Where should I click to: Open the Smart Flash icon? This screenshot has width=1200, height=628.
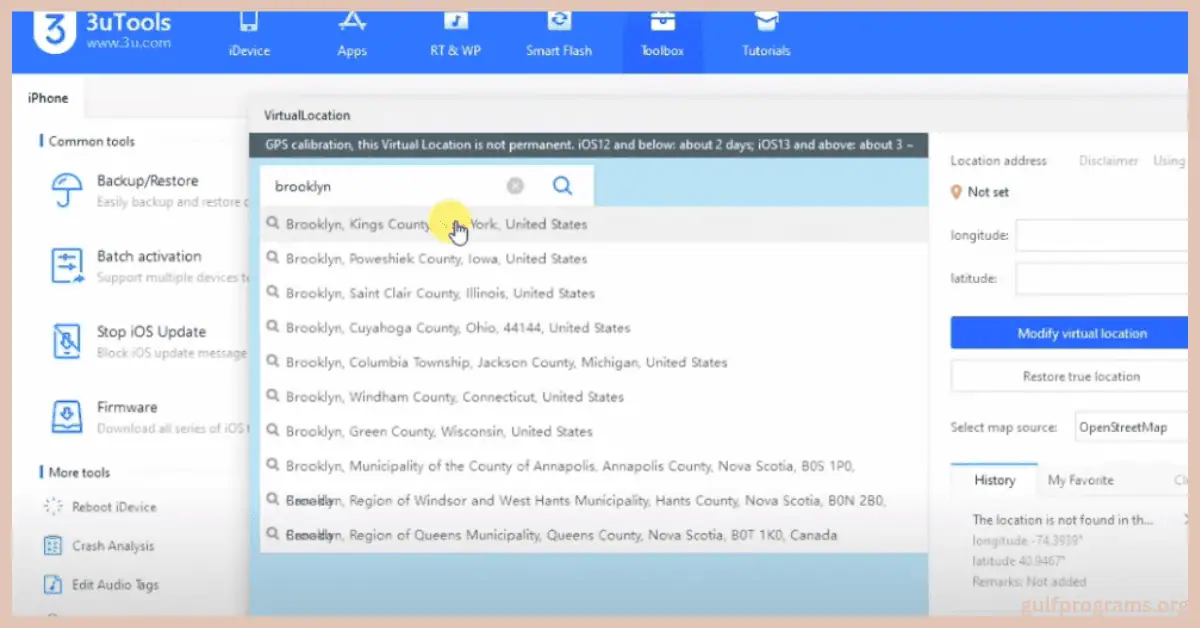tap(559, 22)
